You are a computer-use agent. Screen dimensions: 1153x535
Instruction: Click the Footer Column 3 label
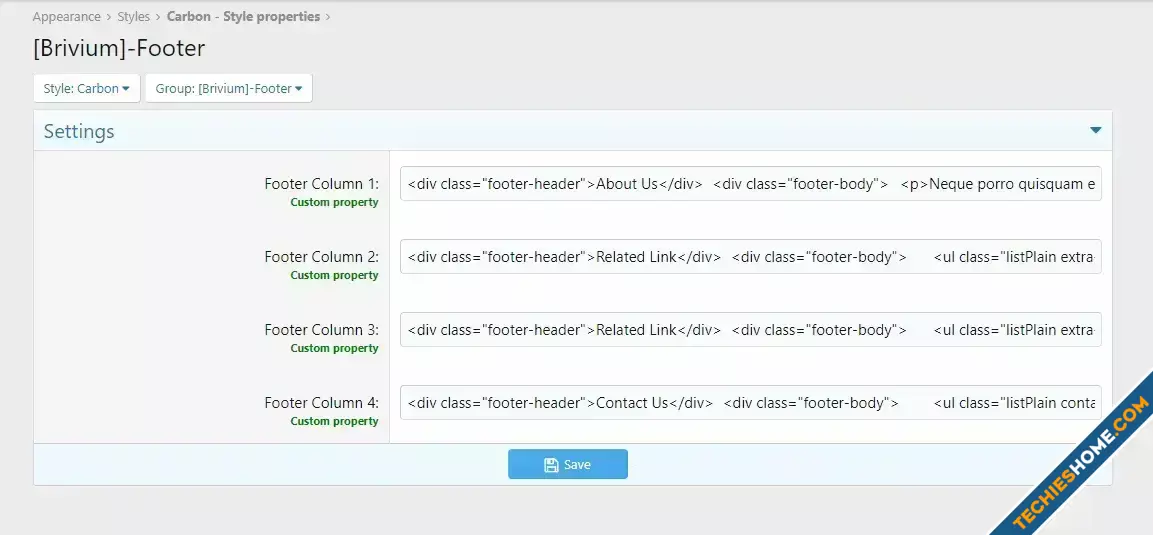click(x=322, y=329)
